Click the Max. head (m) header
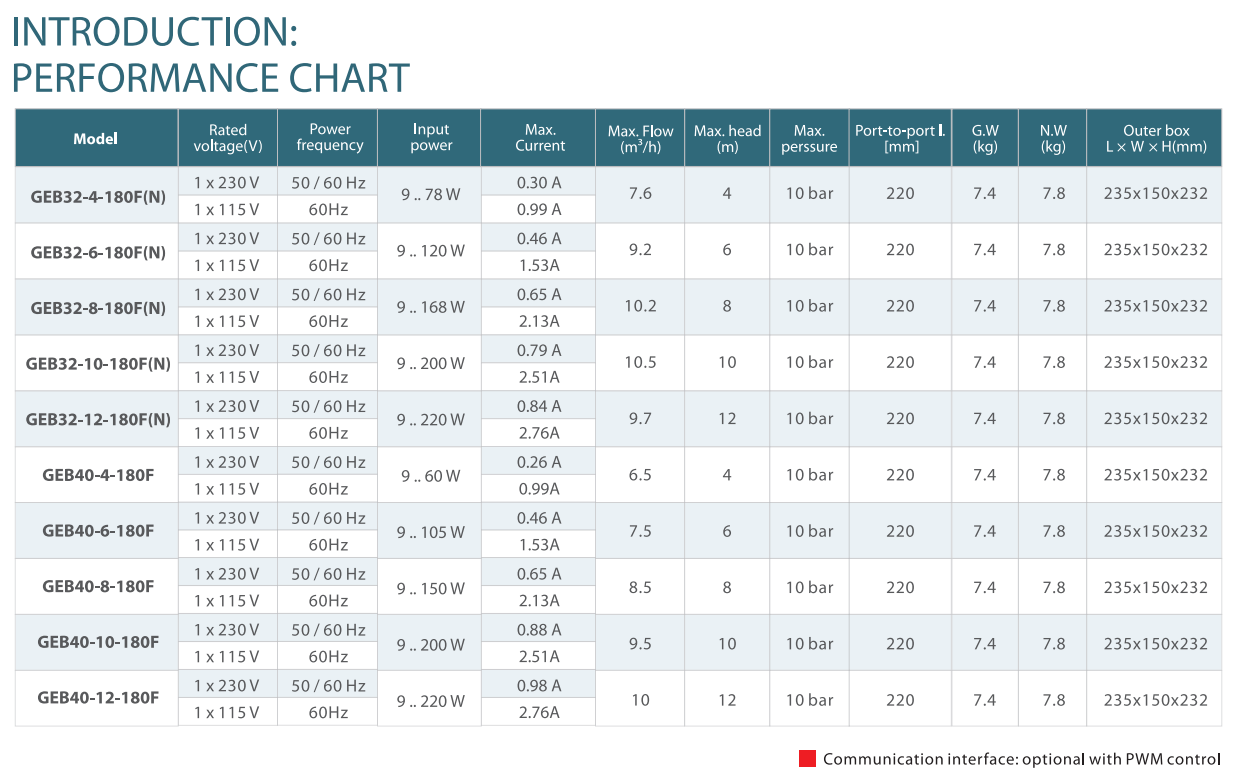 click(727, 138)
